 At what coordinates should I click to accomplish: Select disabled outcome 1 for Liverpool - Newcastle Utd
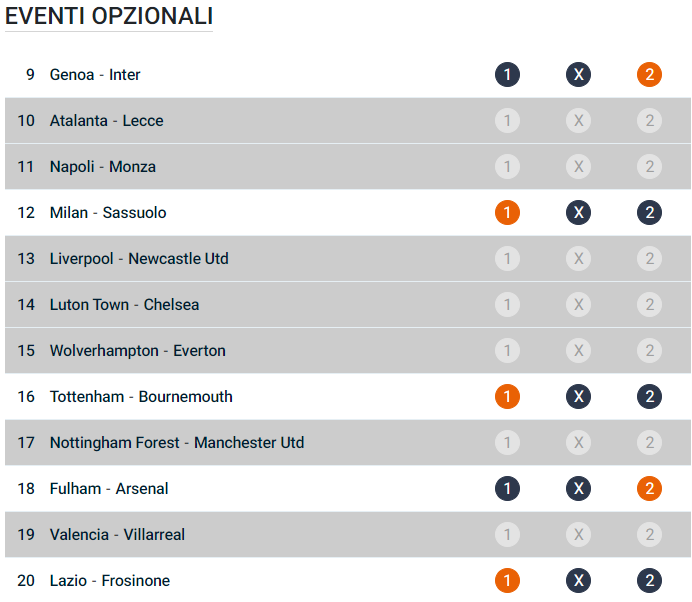(507, 259)
